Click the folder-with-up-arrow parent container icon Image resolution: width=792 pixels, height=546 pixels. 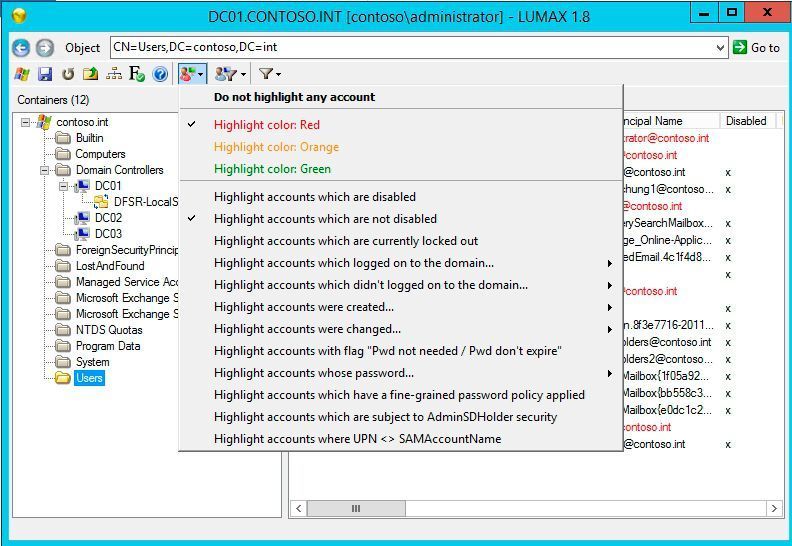point(90,74)
